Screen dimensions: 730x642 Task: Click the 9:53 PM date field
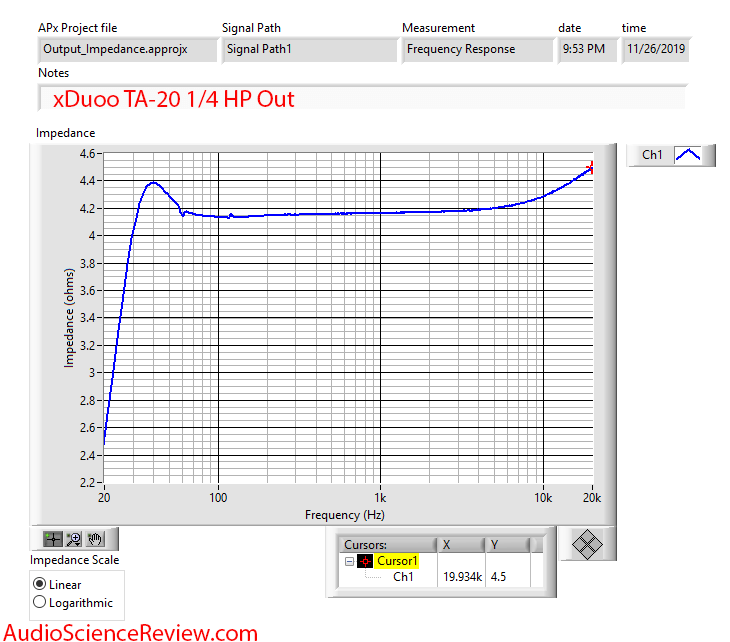pyautogui.click(x=587, y=49)
